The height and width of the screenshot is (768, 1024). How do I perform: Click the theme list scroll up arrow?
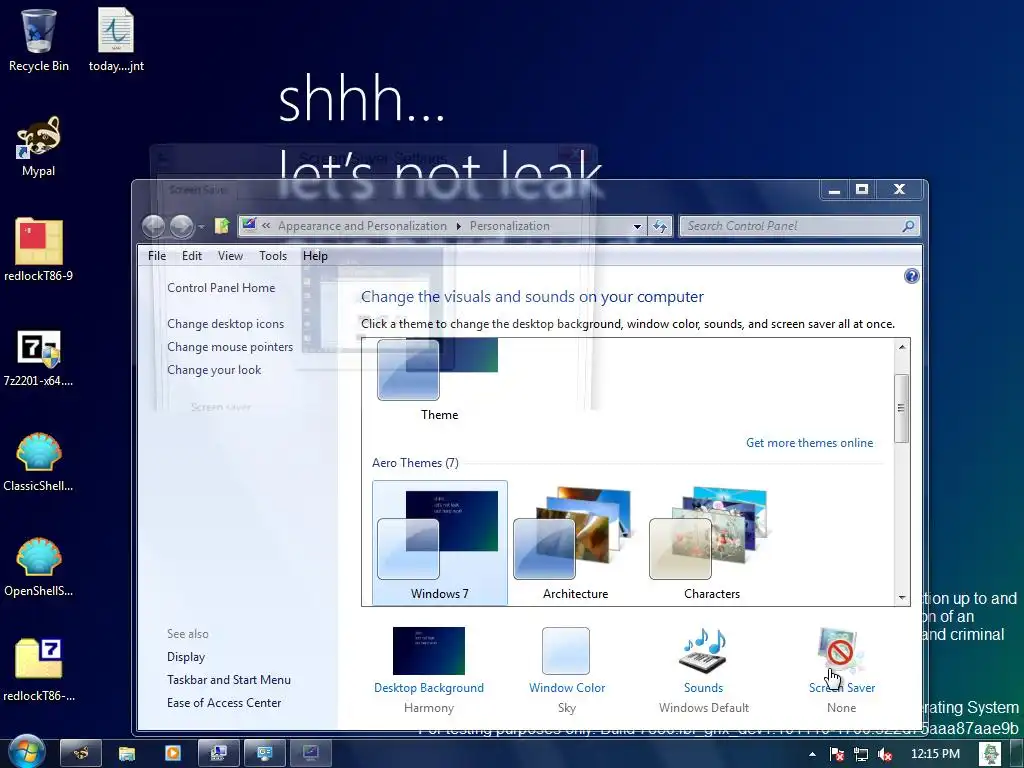pyautogui.click(x=902, y=347)
